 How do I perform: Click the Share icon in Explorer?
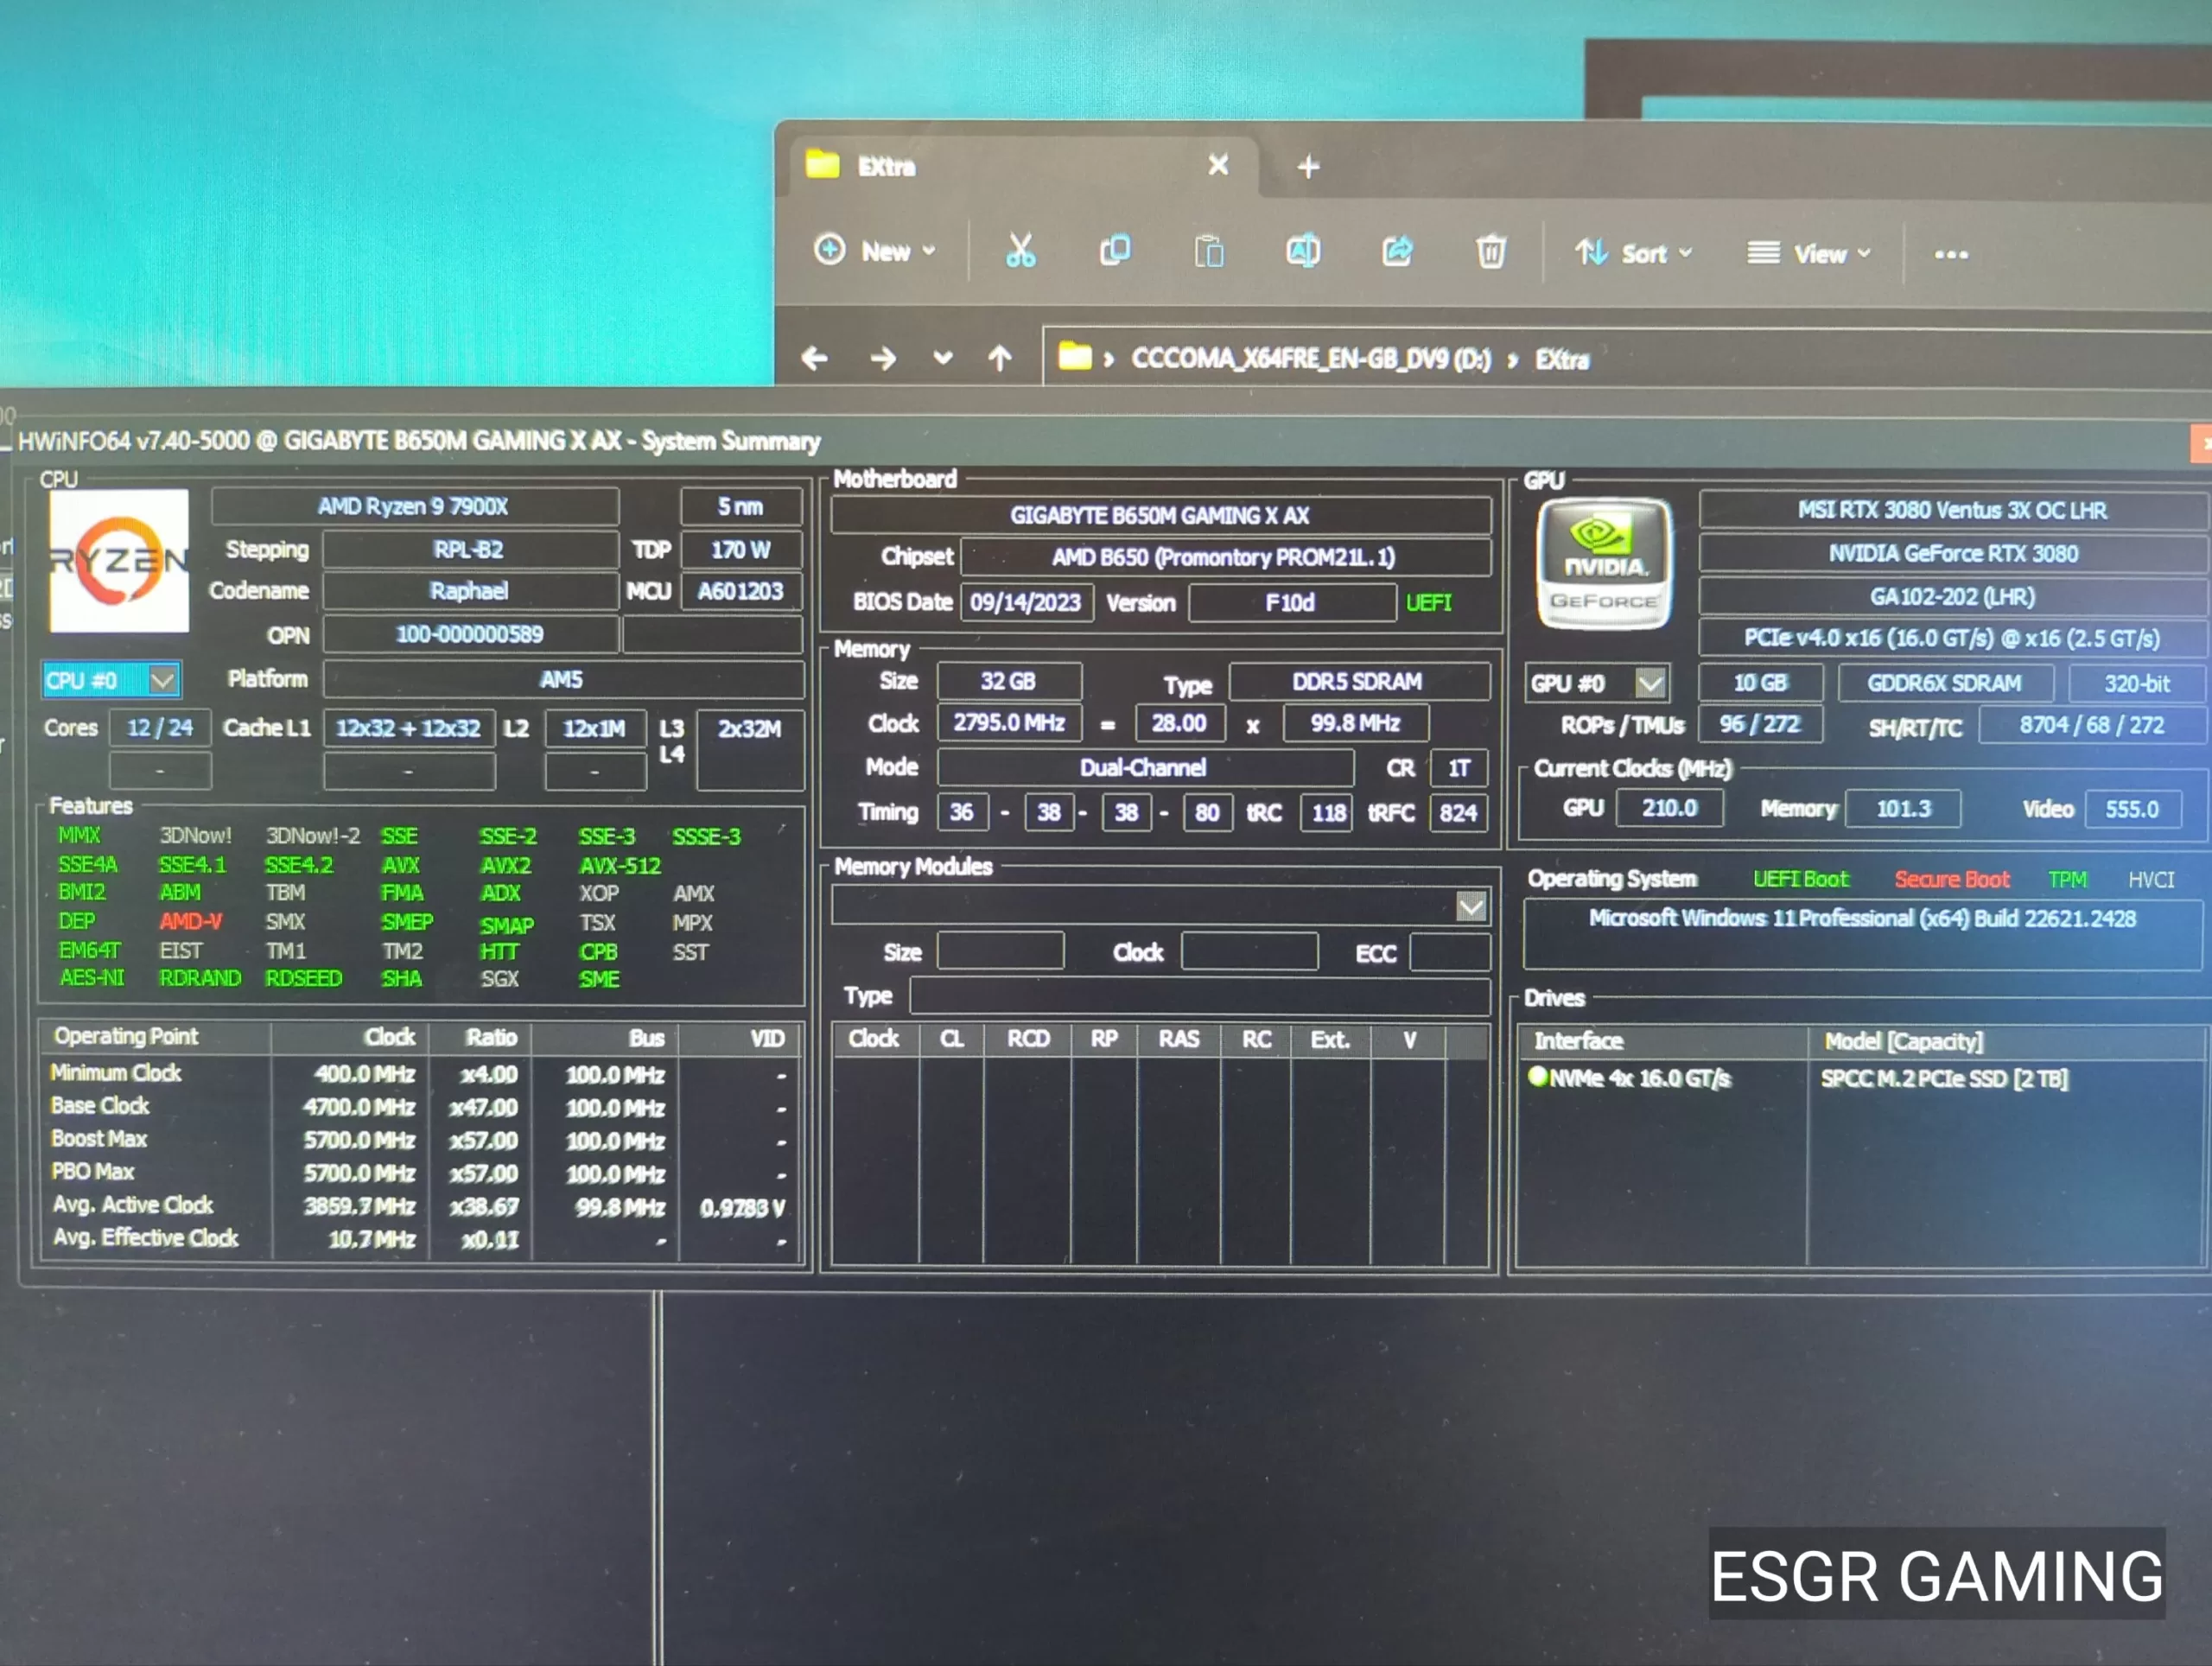(x=1397, y=252)
